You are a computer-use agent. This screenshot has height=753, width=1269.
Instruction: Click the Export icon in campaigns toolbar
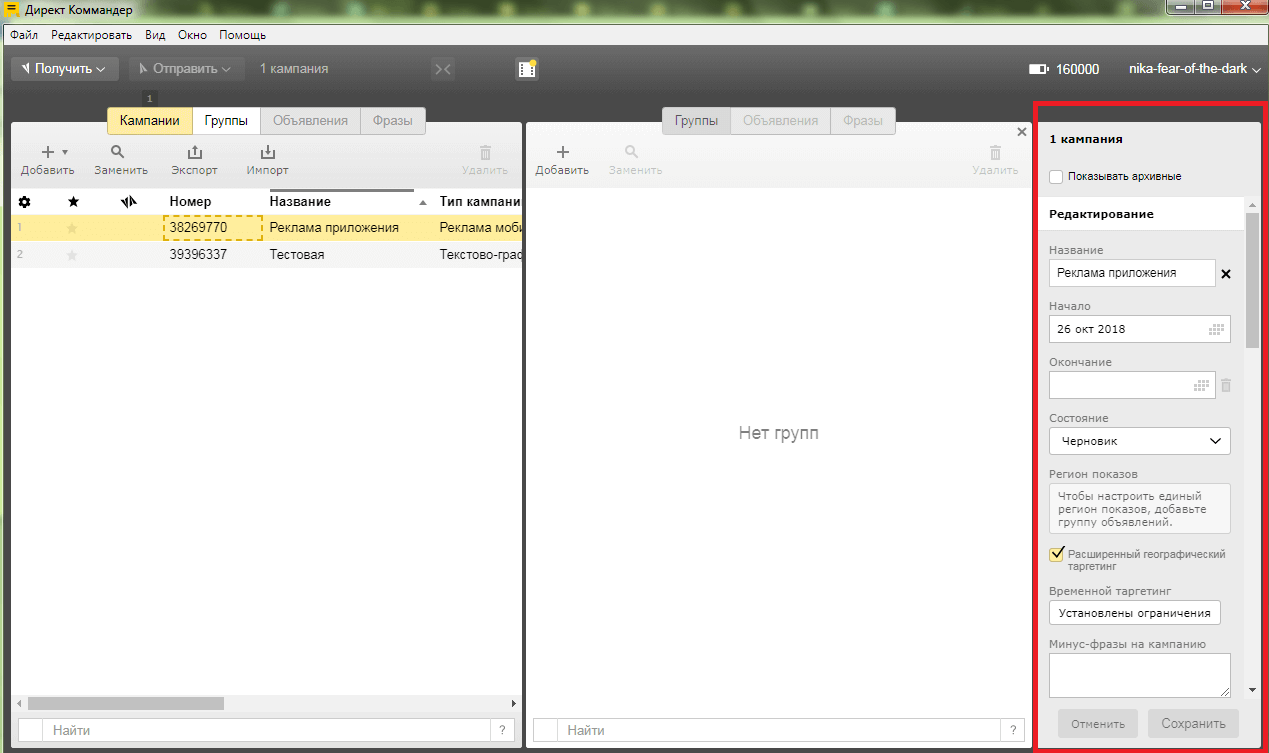194,153
